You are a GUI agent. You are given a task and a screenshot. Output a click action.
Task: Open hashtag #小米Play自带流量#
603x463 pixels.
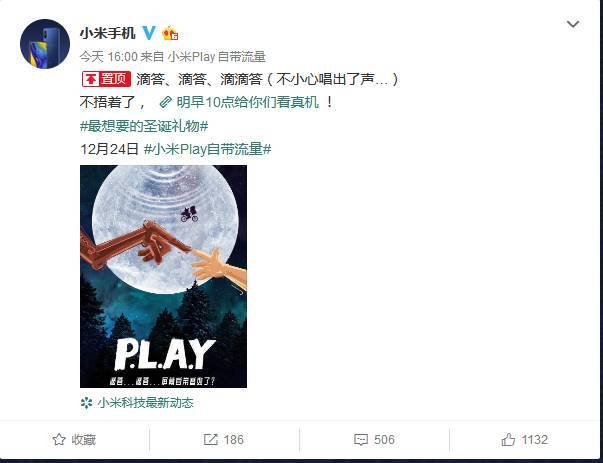208,149
